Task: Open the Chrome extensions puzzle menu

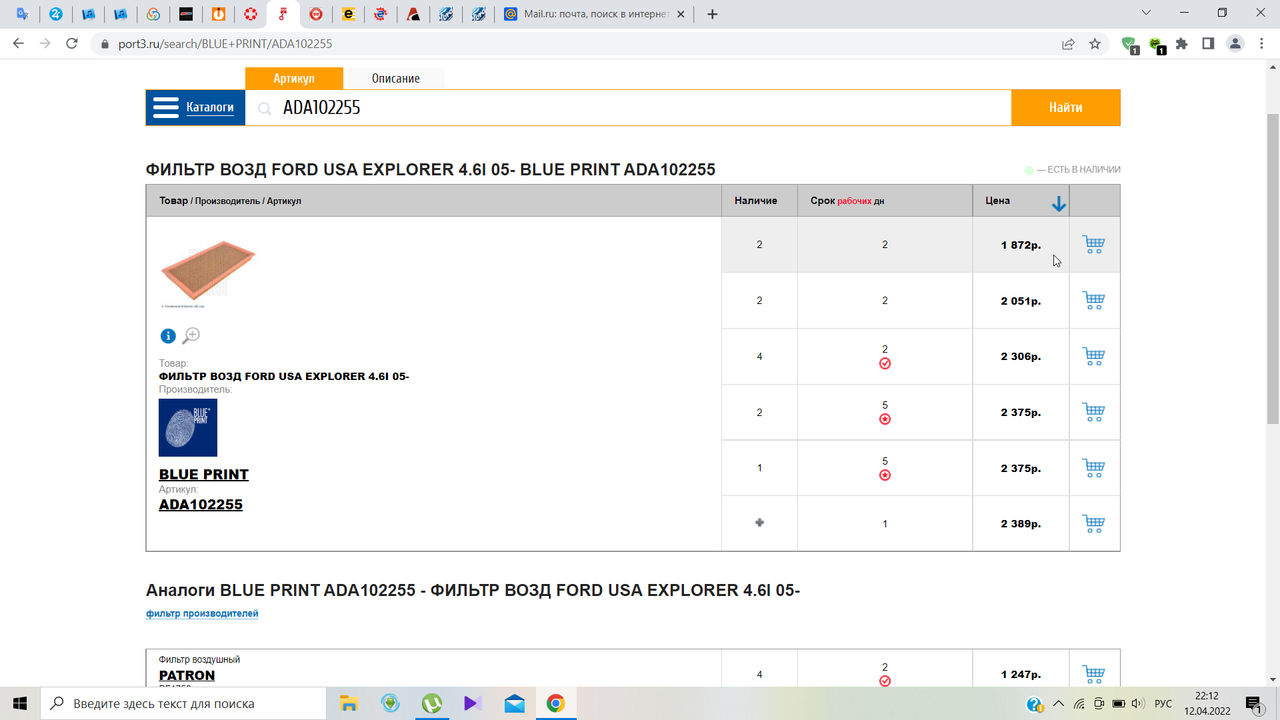Action: point(1182,44)
